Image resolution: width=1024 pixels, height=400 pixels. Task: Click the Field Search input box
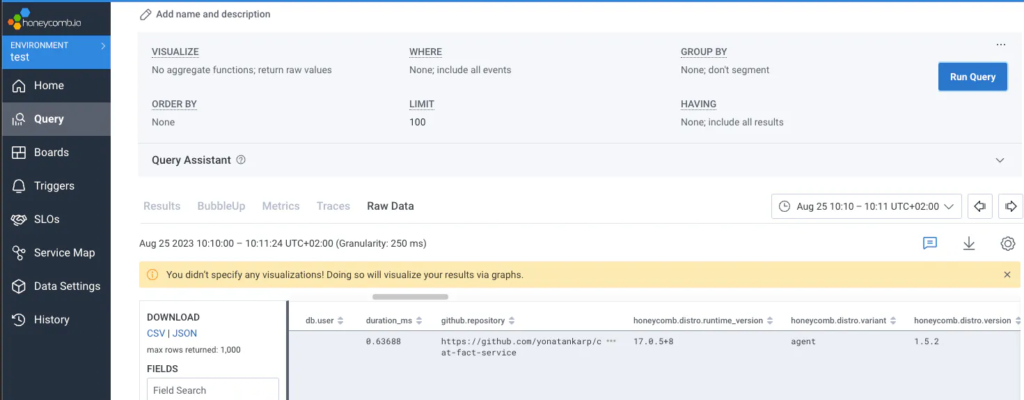212,390
